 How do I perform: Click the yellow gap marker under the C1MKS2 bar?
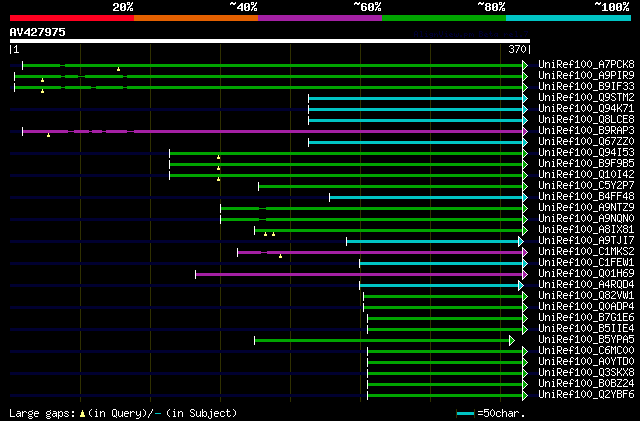pos(280,256)
